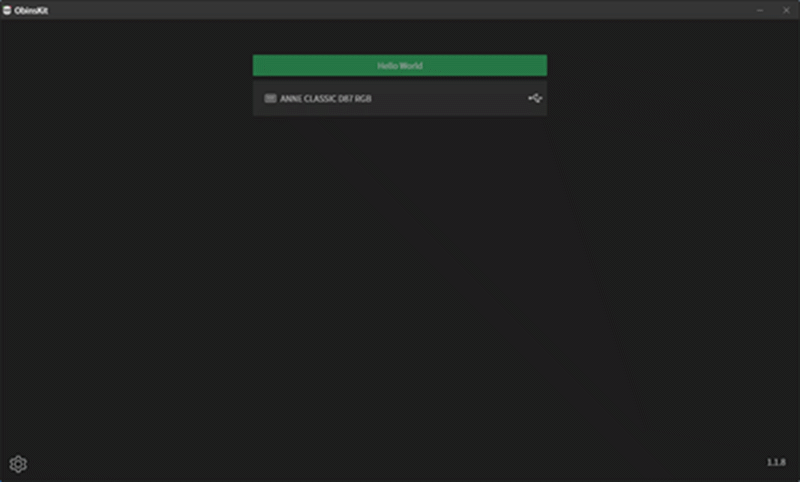Click the Hello World text label
The image size is (800, 482).
click(x=399, y=66)
